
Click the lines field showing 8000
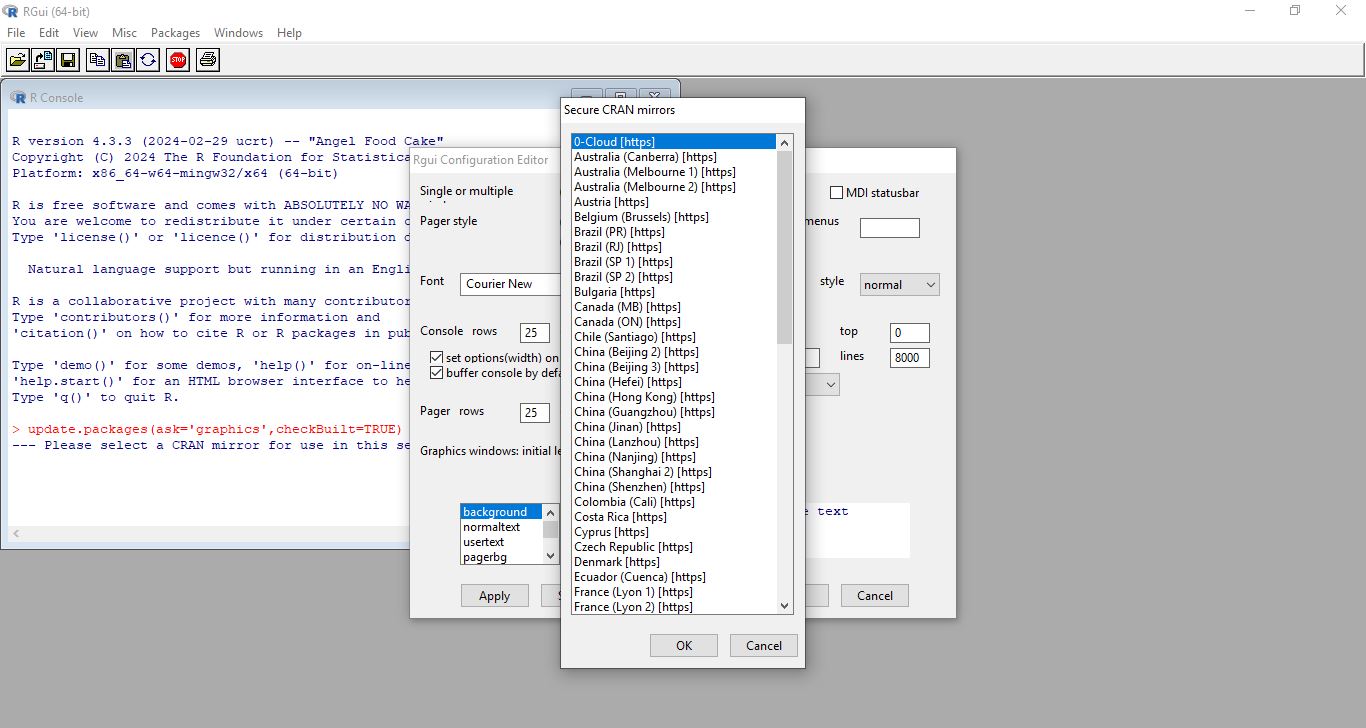click(910, 357)
